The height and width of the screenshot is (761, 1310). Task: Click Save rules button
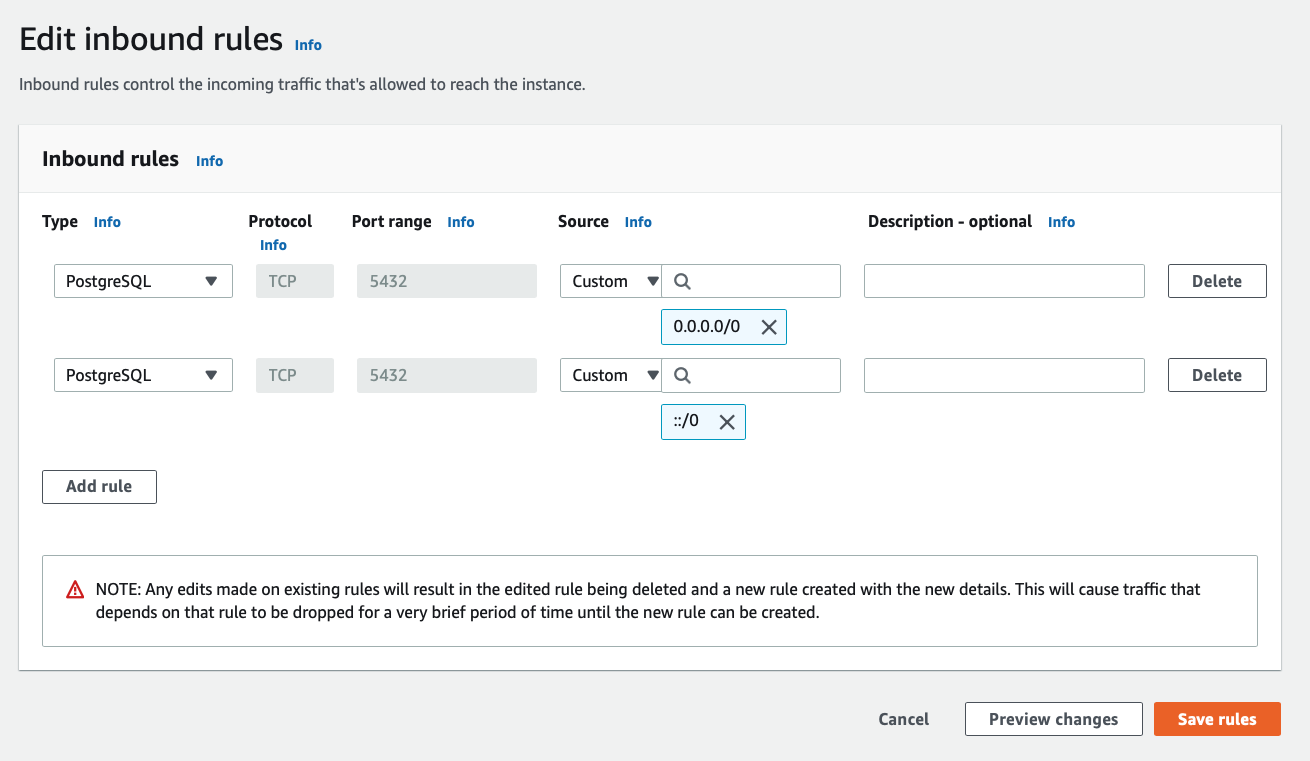tap(1216, 719)
